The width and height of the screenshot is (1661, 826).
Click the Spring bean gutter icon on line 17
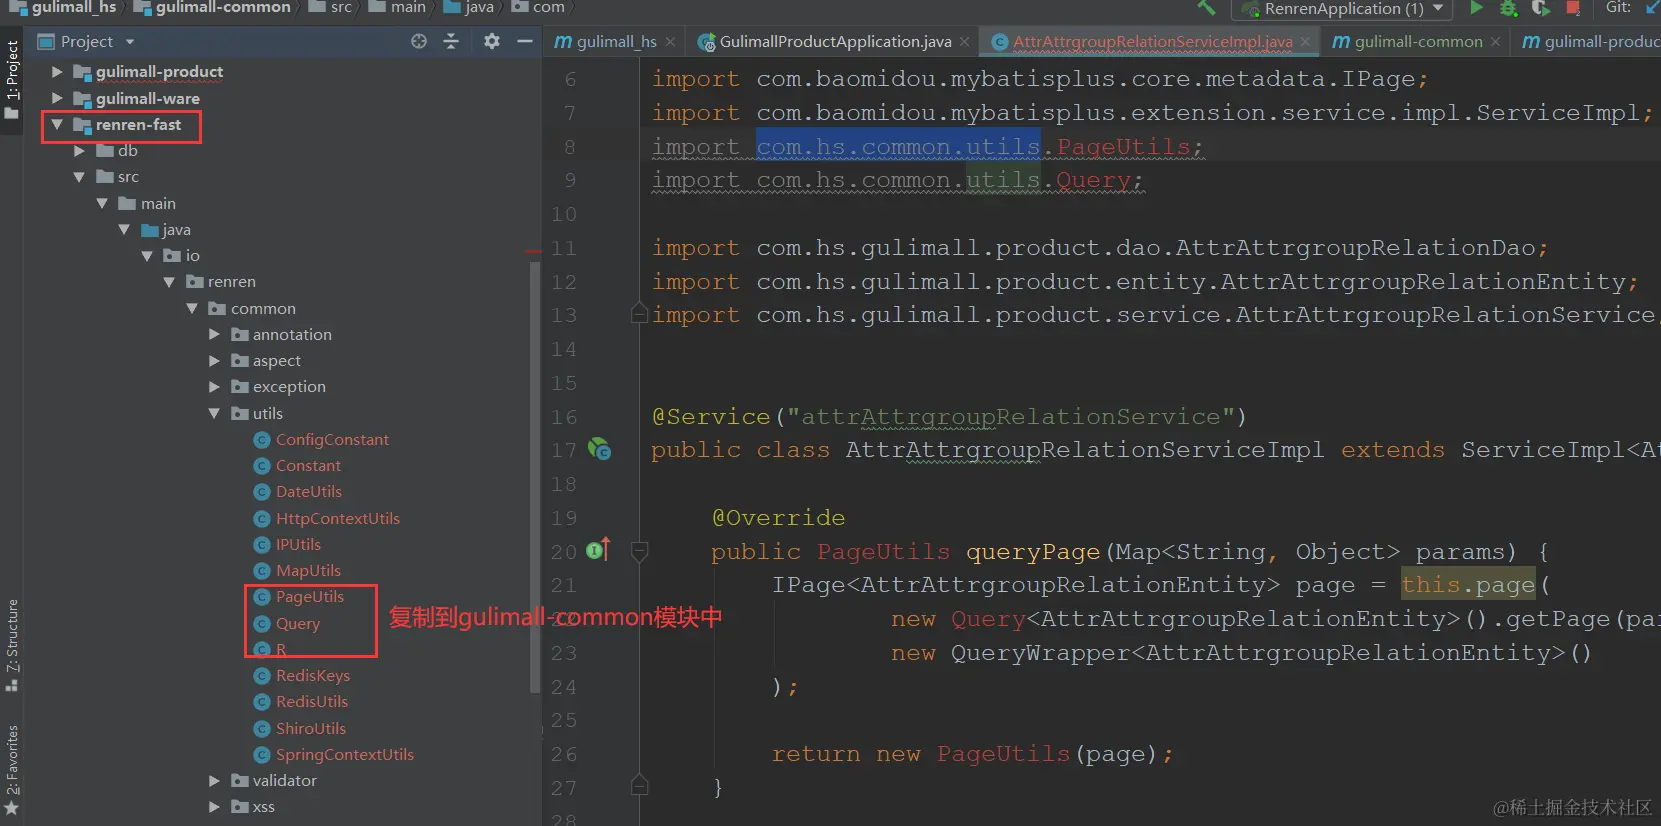[600, 449]
